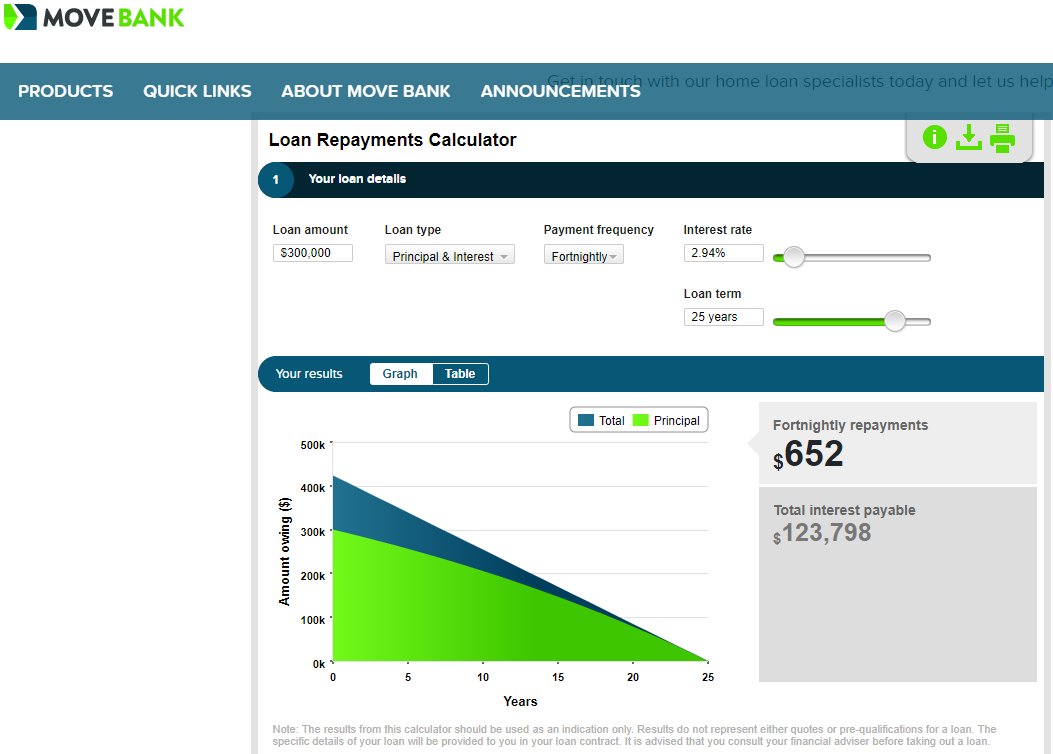The width and height of the screenshot is (1053, 754).
Task: Switch results view to Table
Action: point(460,374)
